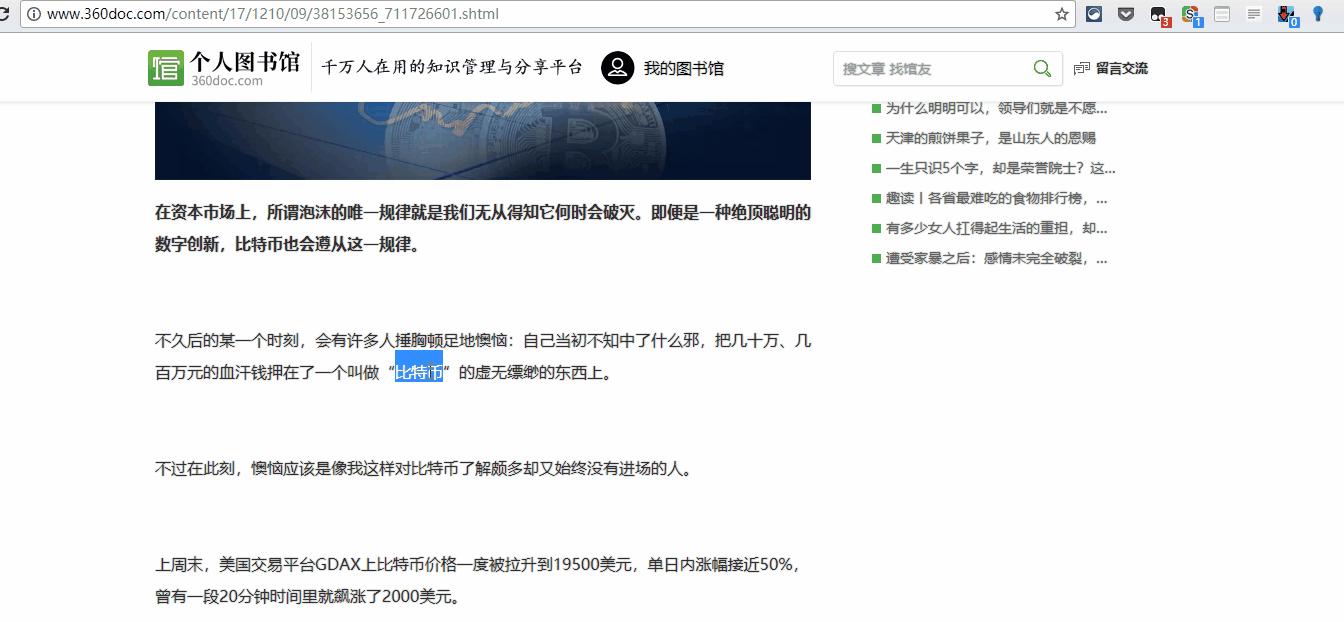Click paragraph starting 上周末，美国交易平台GDAX
This screenshot has height=622, width=1344.
pos(479,580)
